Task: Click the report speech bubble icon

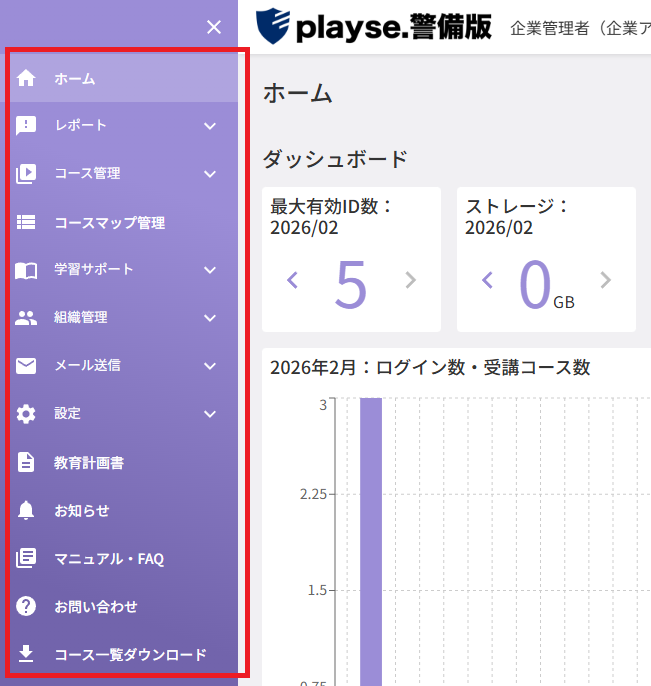Action: click(26, 126)
